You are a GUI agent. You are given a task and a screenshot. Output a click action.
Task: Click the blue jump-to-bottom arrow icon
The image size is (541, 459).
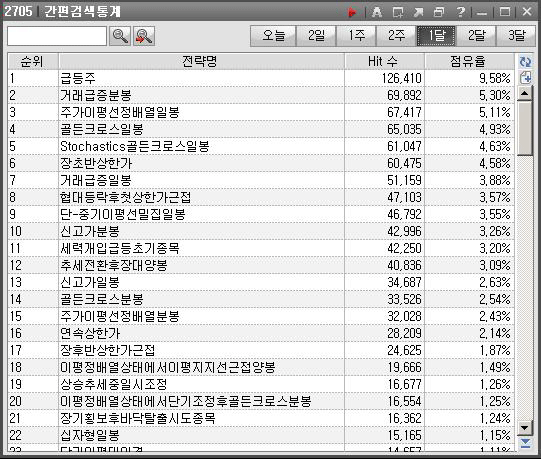(x=525, y=443)
